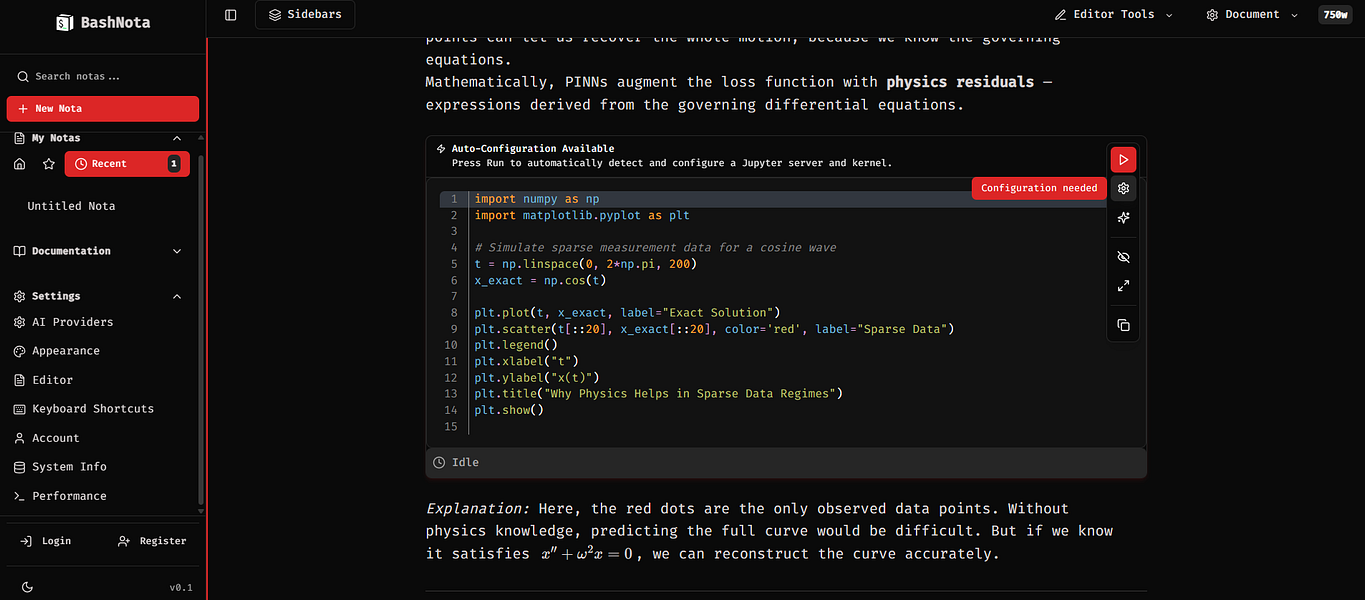1365x600 pixels.
Task: Open the code cell configuration gear
Action: click(x=1123, y=188)
